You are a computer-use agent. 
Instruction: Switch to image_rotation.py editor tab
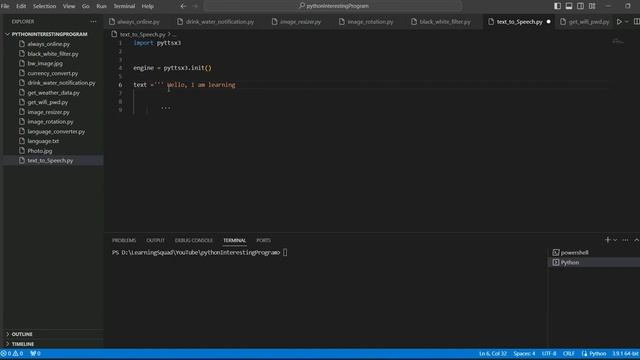click(x=370, y=22)
